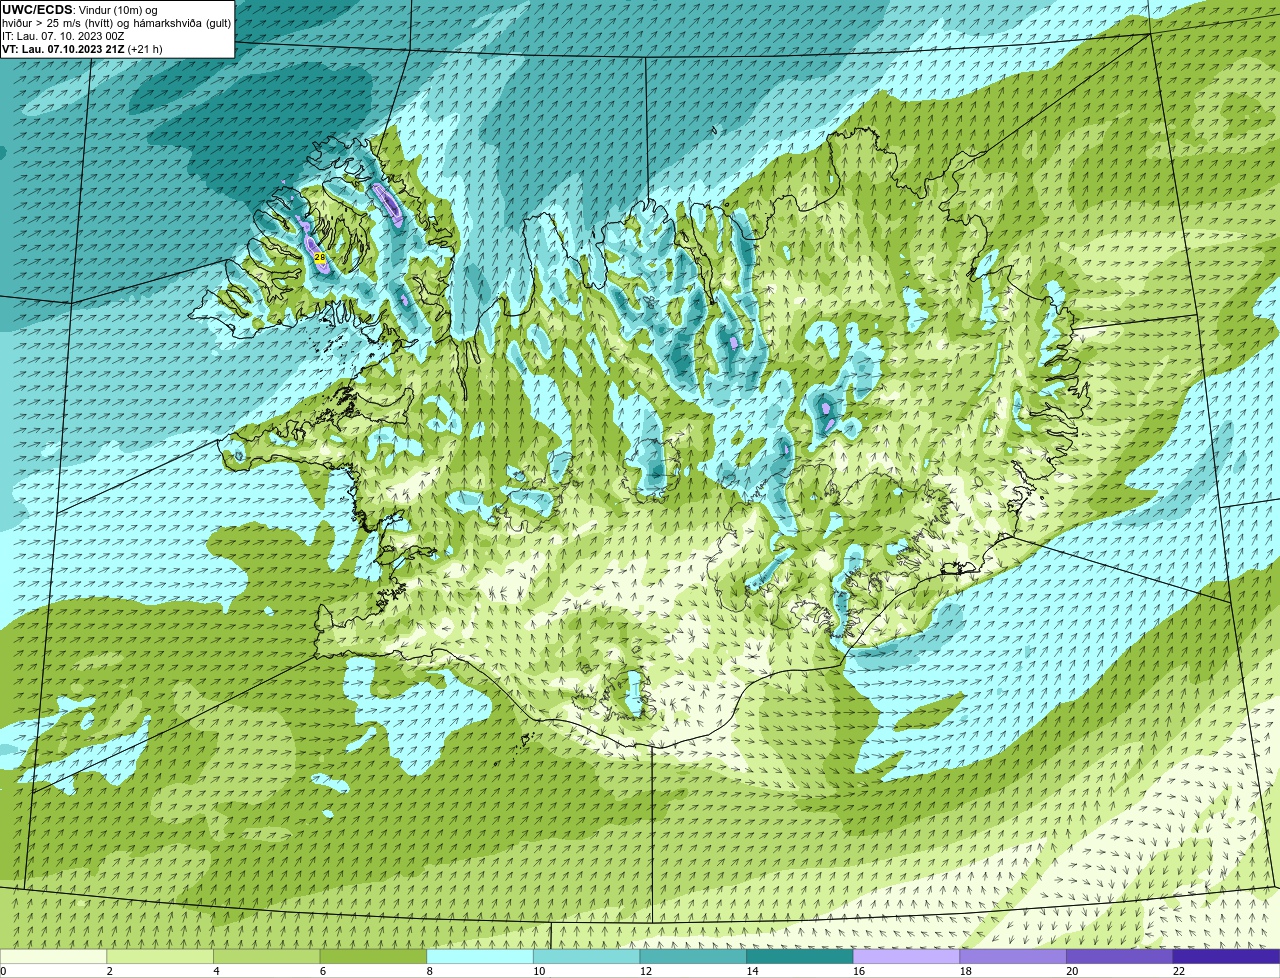Click the yellow 28 gust label in Westfjords
This screenshot has height=978, width=1280.
[x=320, y=257]
